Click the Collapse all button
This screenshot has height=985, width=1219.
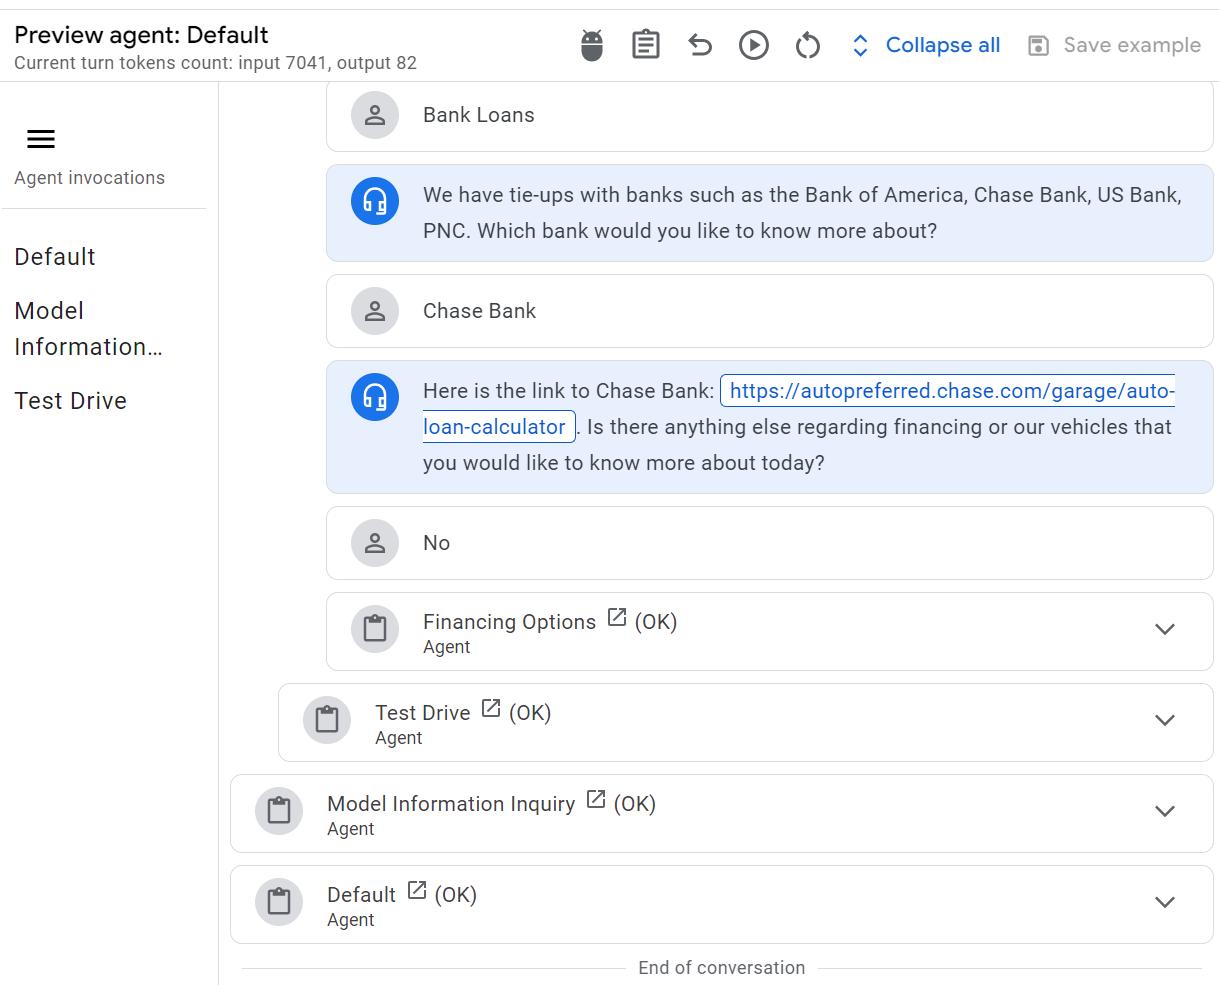point(925,45)
